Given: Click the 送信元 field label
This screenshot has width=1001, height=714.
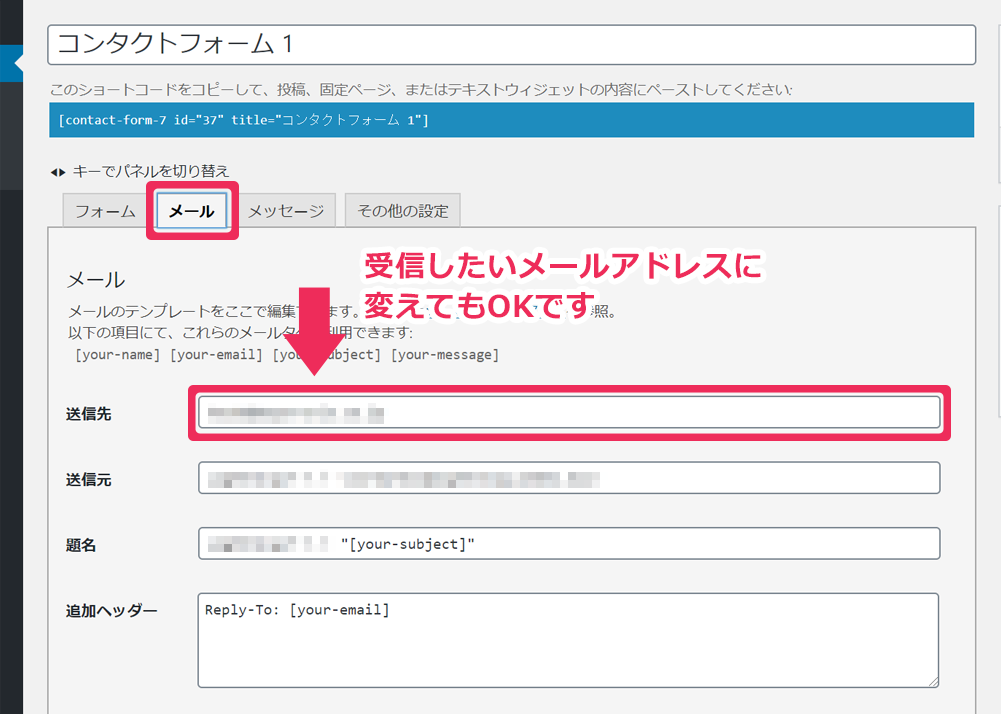Looking at the screenshot, I should click(88, 480).
